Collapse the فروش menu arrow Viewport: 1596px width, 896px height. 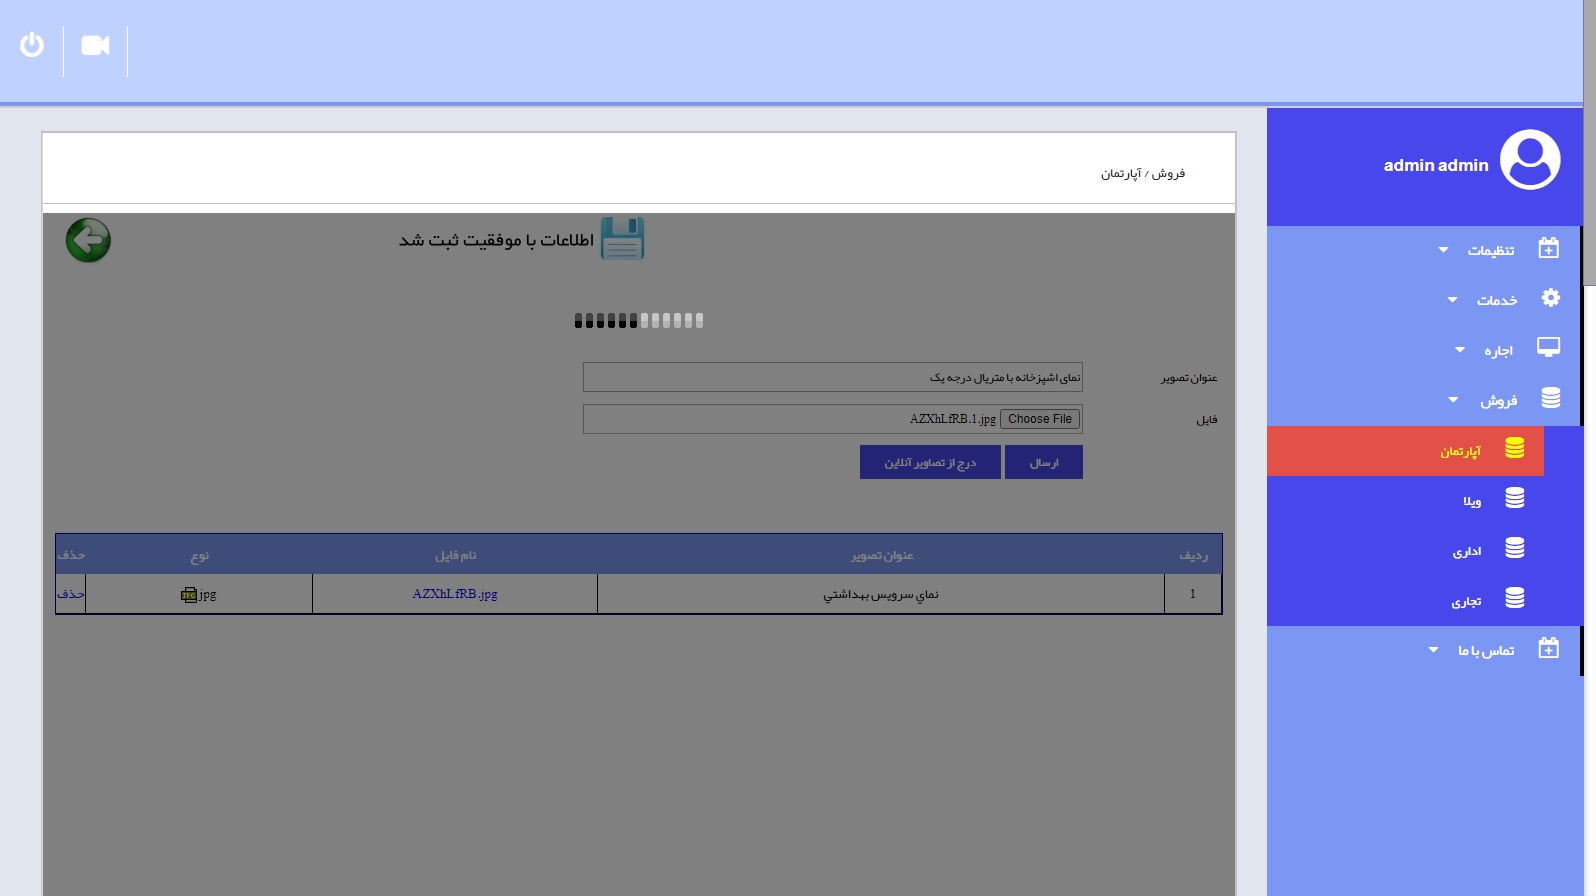point(1453,400)
